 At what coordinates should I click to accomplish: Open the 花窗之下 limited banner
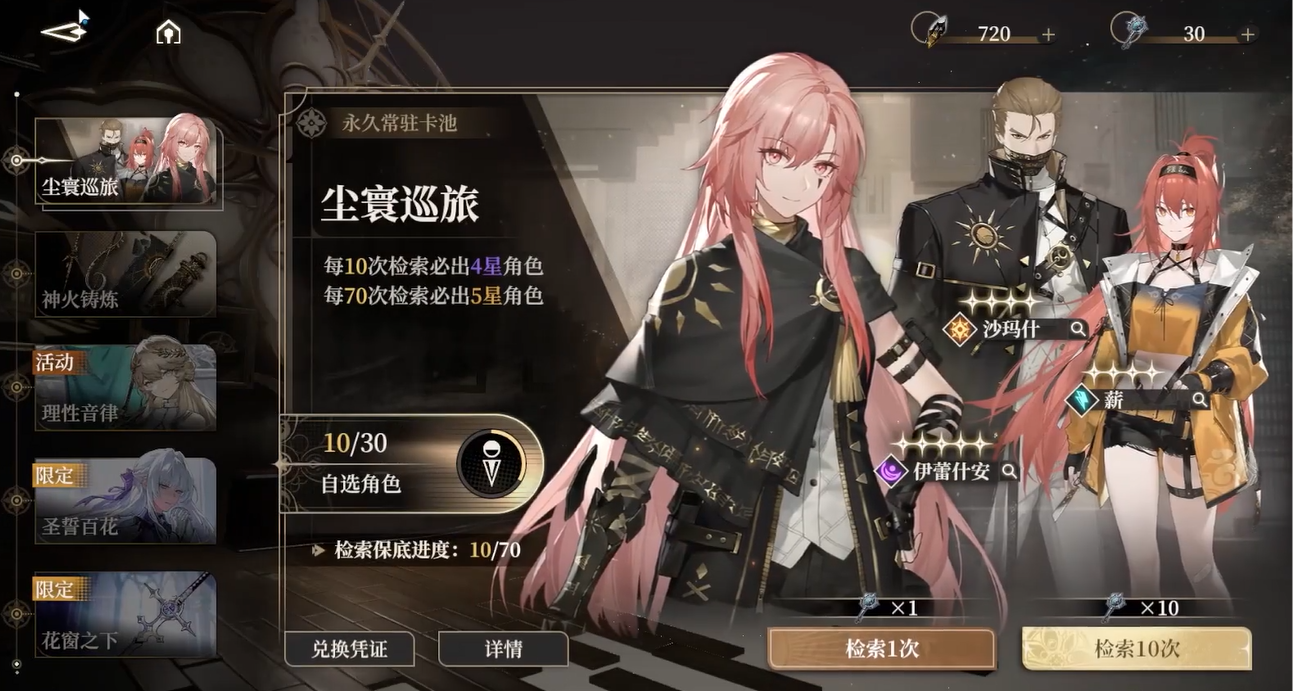click(x=125, y=614)
